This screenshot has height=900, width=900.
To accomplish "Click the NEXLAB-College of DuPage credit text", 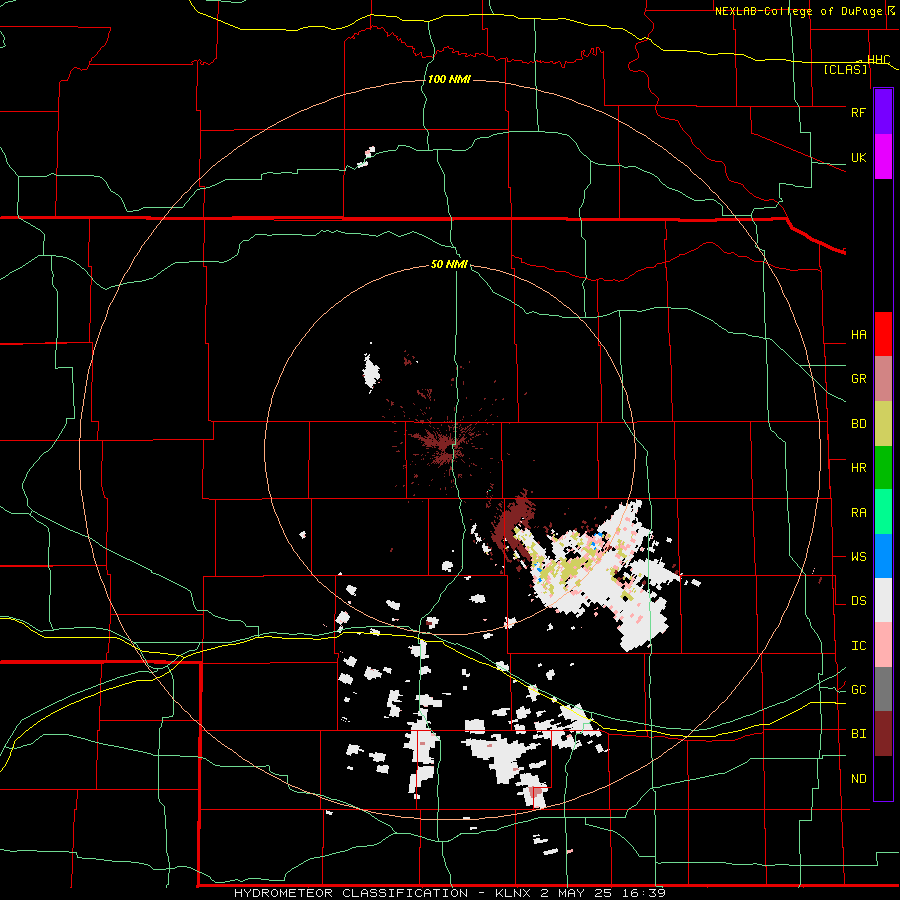I will pyautogui.click(x=801, y=11).
